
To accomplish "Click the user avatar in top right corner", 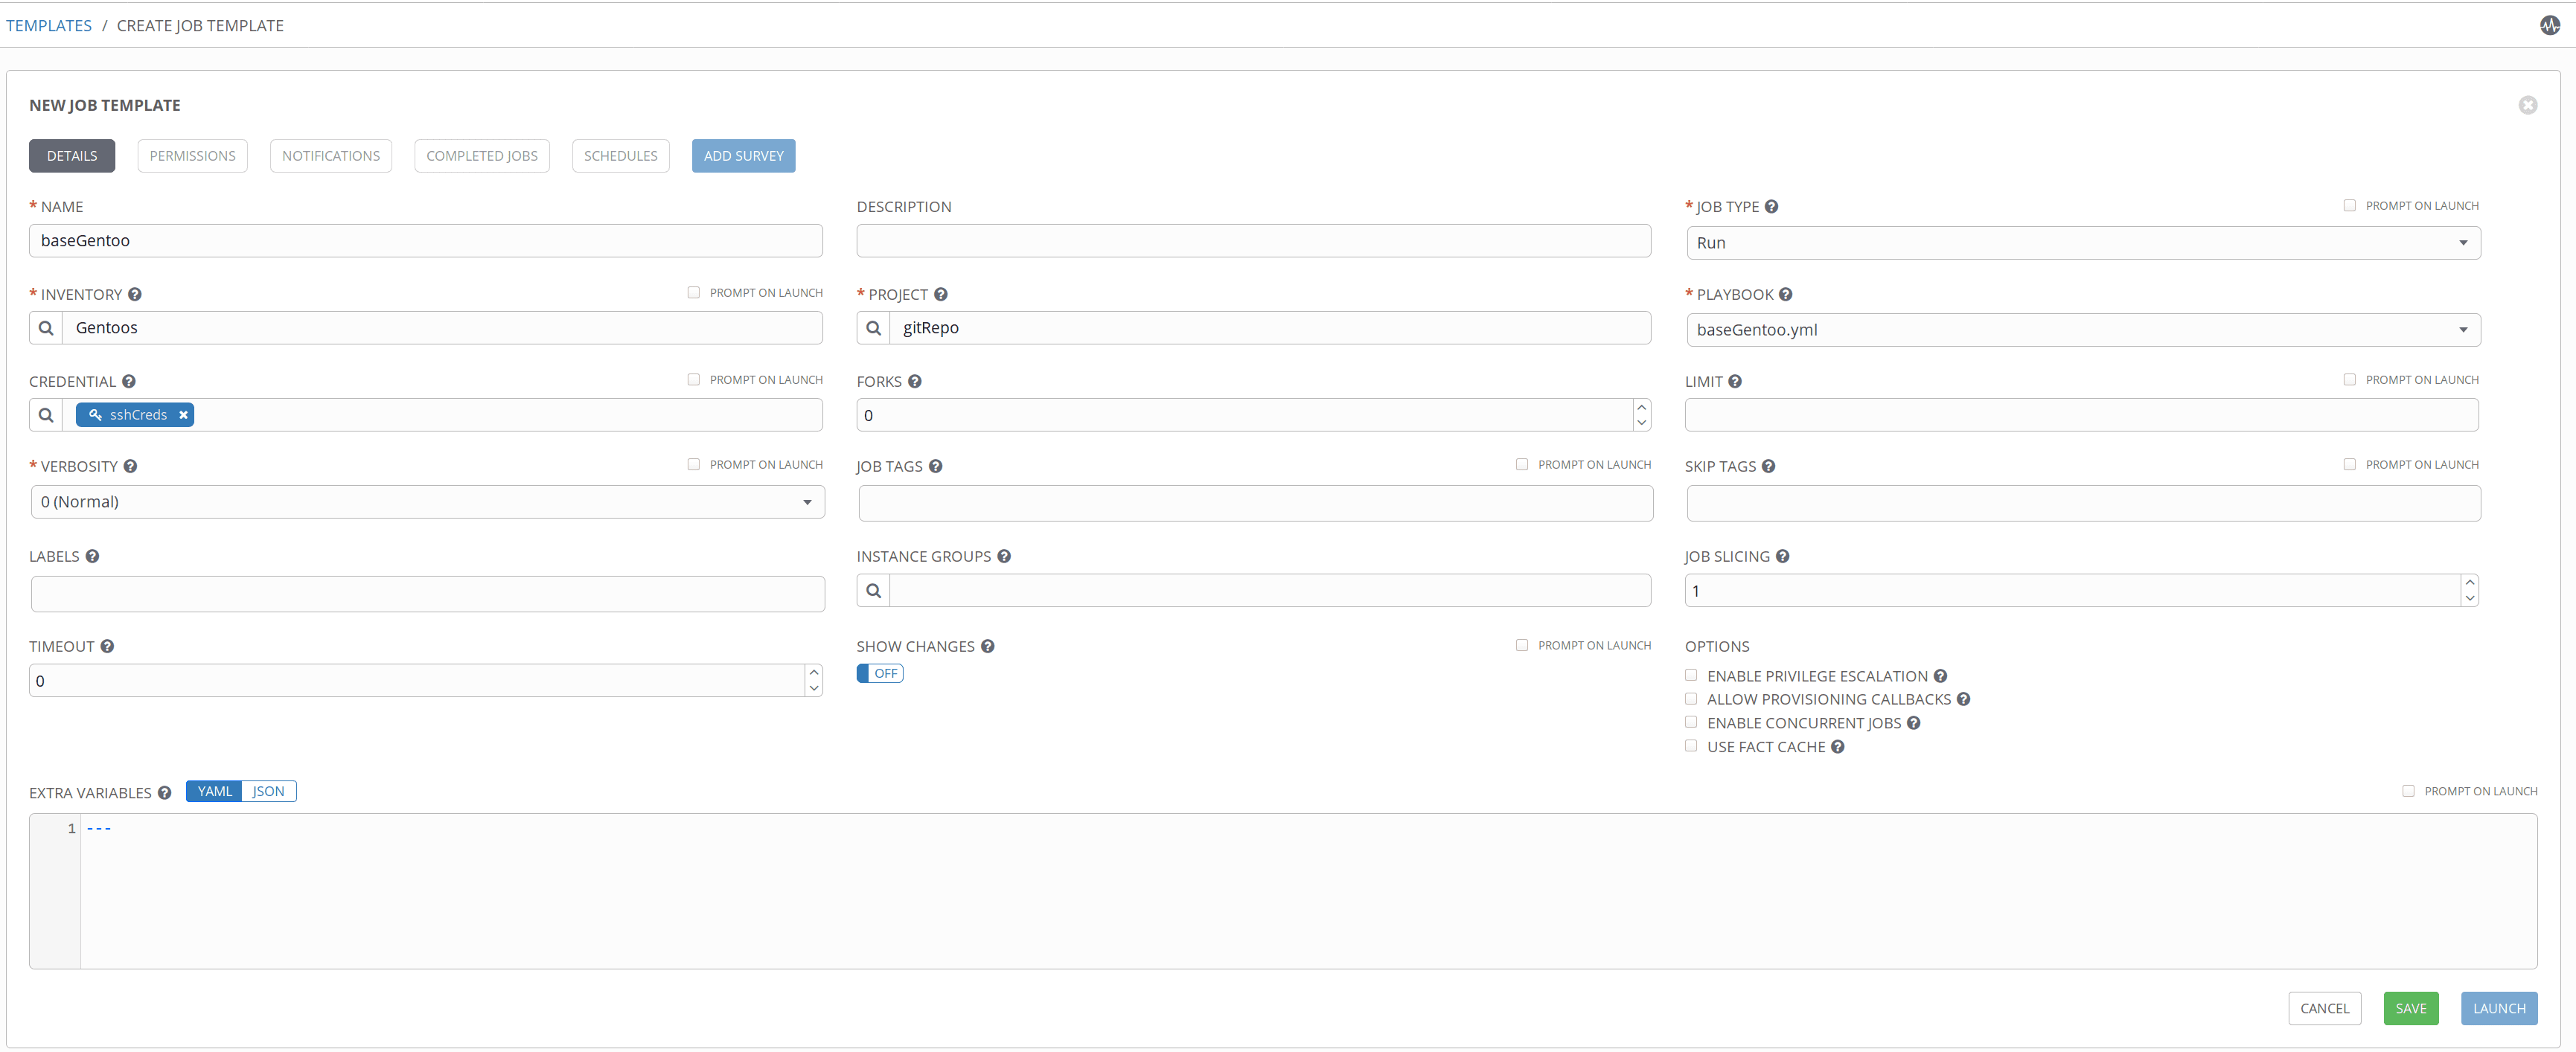I will click(x=2549, y=25).
